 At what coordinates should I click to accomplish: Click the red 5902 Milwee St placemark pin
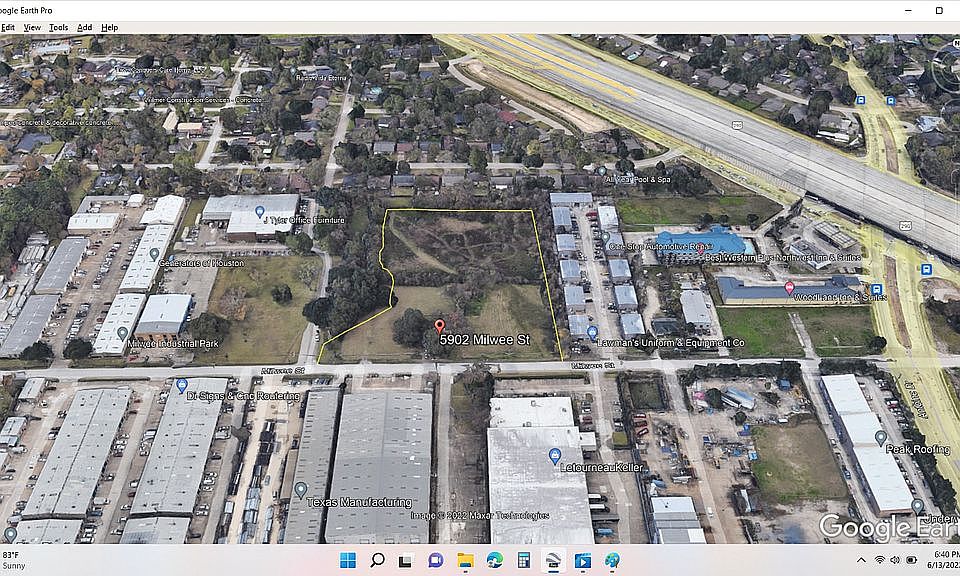tap(439, 326)
